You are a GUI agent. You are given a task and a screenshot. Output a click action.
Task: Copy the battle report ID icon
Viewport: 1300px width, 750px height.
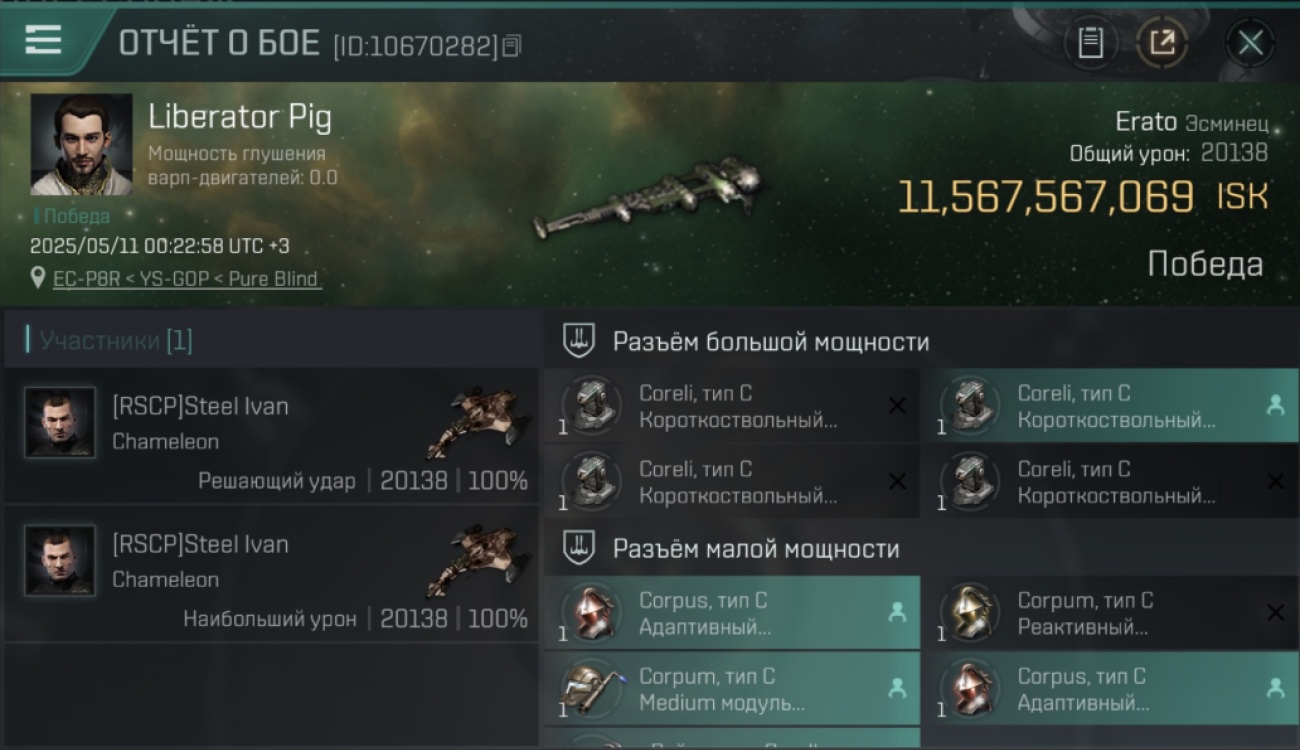pyautogui.click(x=512, y=46)
